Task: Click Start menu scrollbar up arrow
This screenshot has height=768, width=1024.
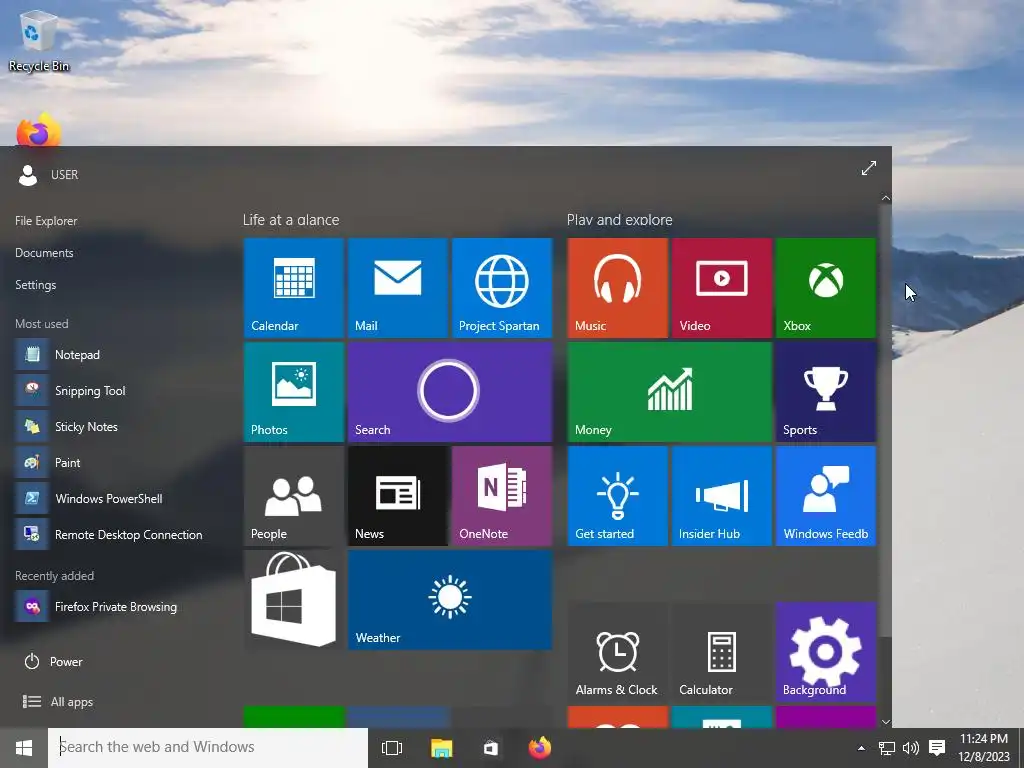Action: coord(886,197)
